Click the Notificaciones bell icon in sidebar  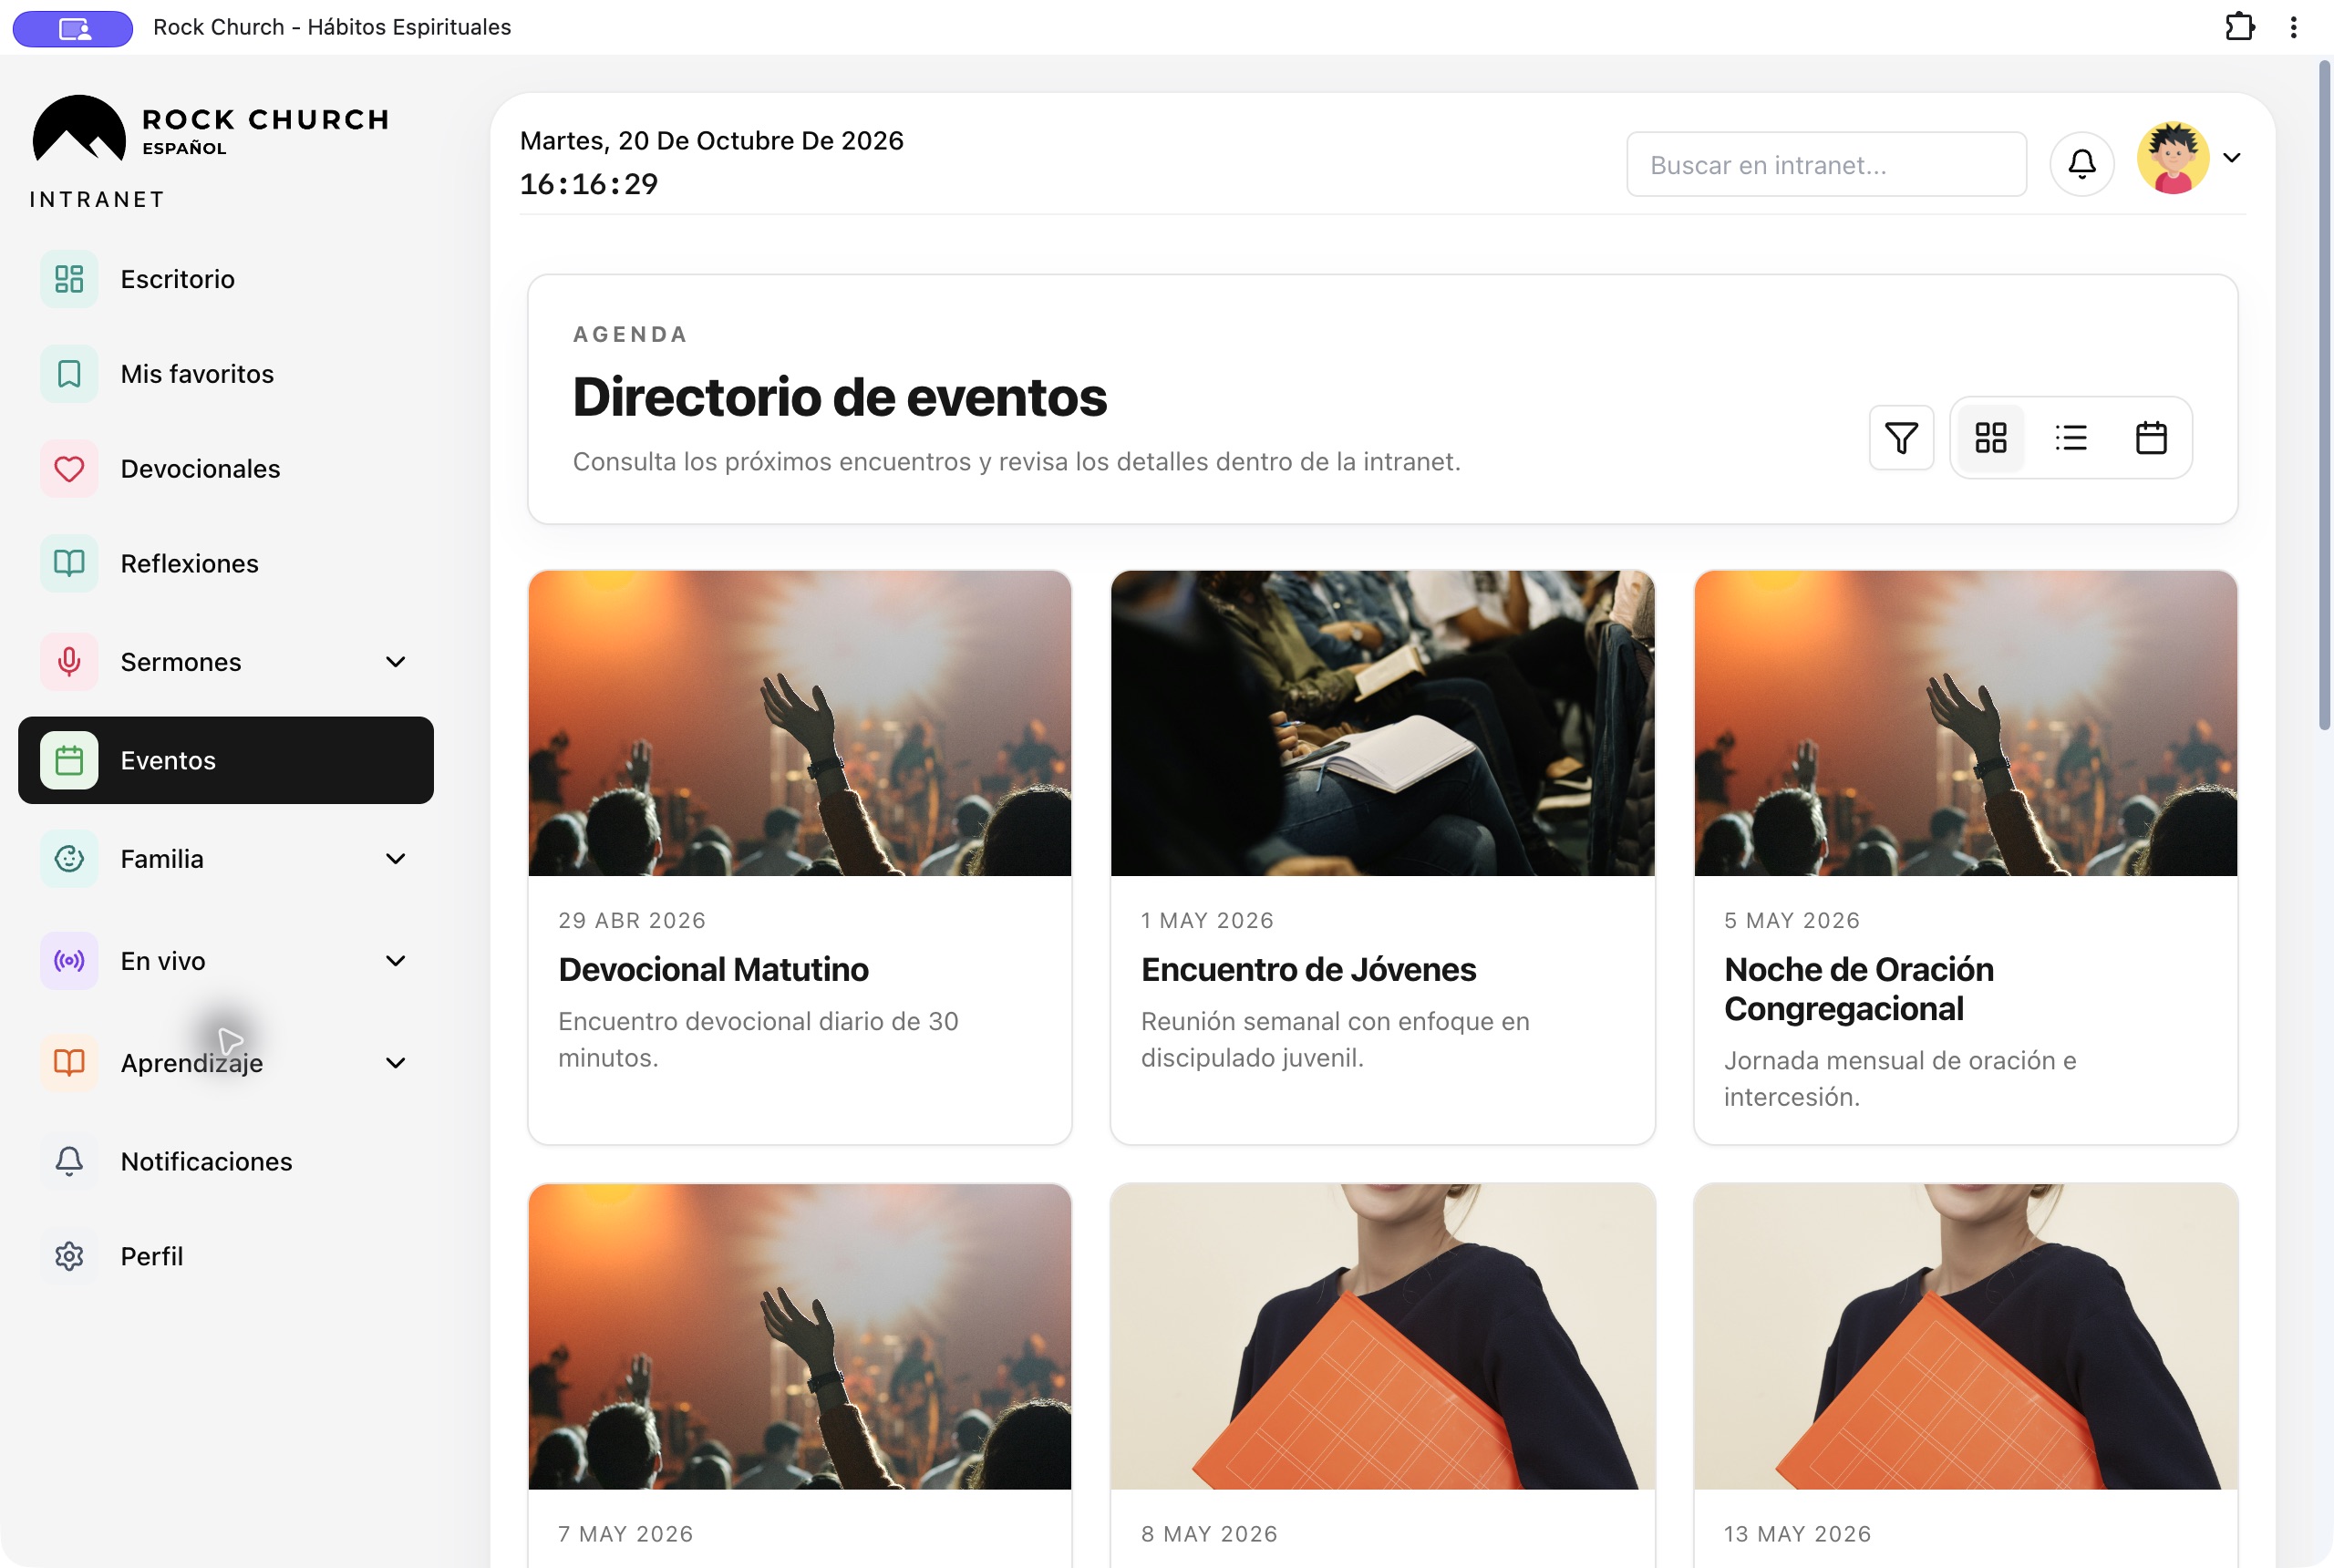(x=69, y=1161)
